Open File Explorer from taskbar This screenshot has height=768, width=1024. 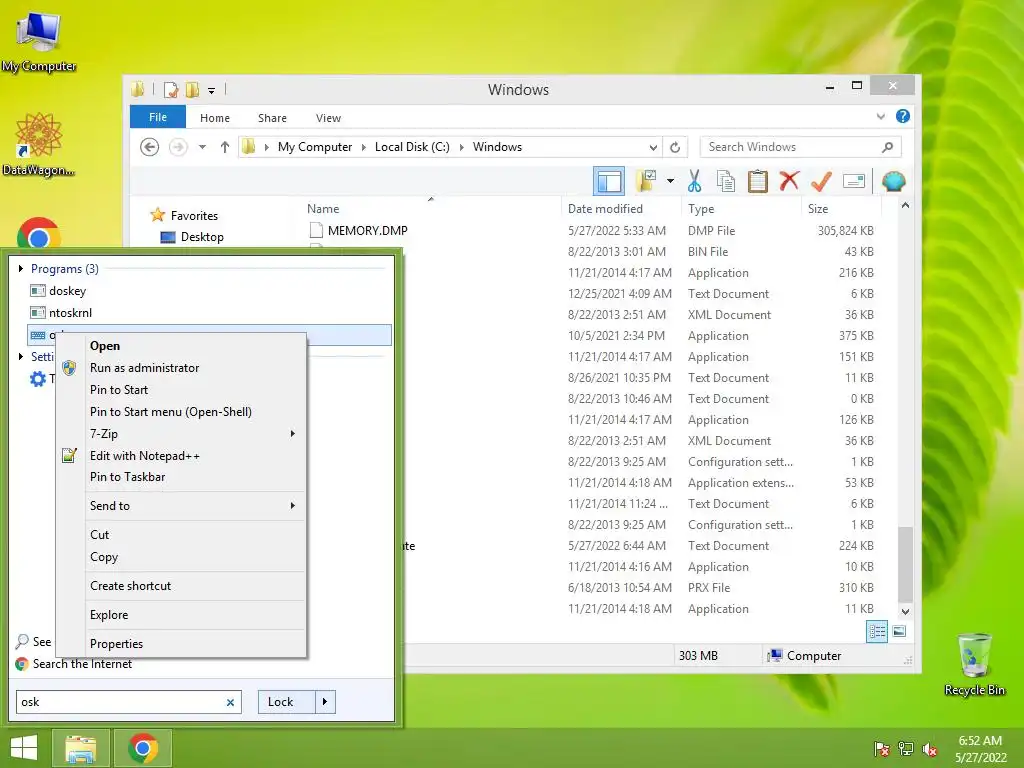tap(80, 748)
